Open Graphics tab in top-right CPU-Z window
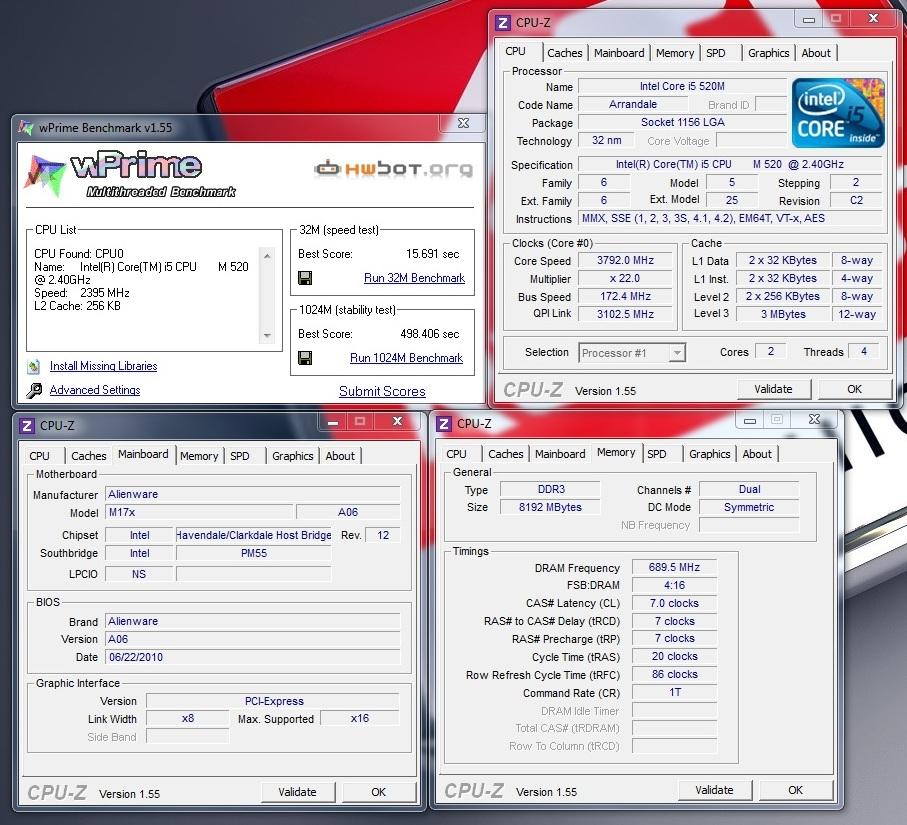907x825 pixels. pyautogui.click(x=768, y=53)
